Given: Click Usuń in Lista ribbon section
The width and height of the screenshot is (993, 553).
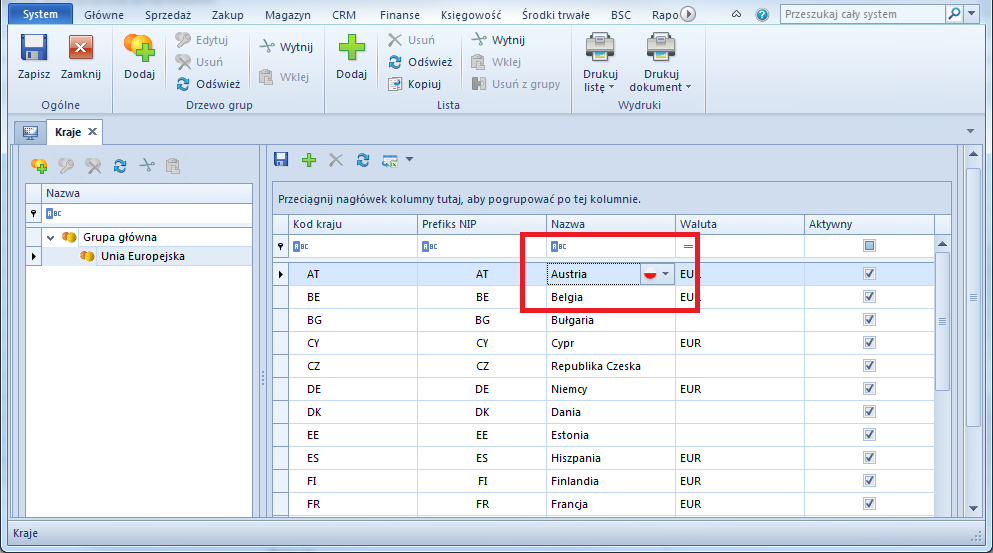Looking at the screenshot, I should click(x=412, y=40).
